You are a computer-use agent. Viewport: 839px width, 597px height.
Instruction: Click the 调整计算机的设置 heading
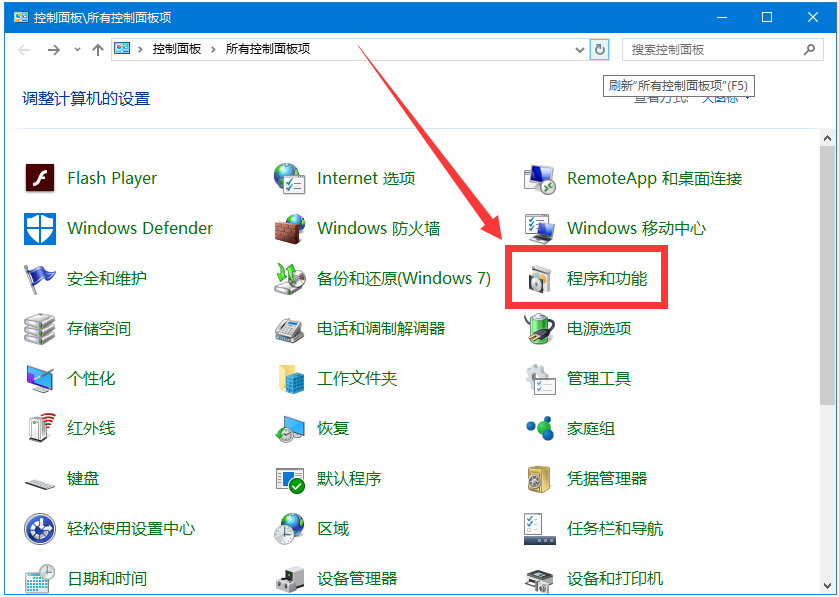[x=86, y=99]
